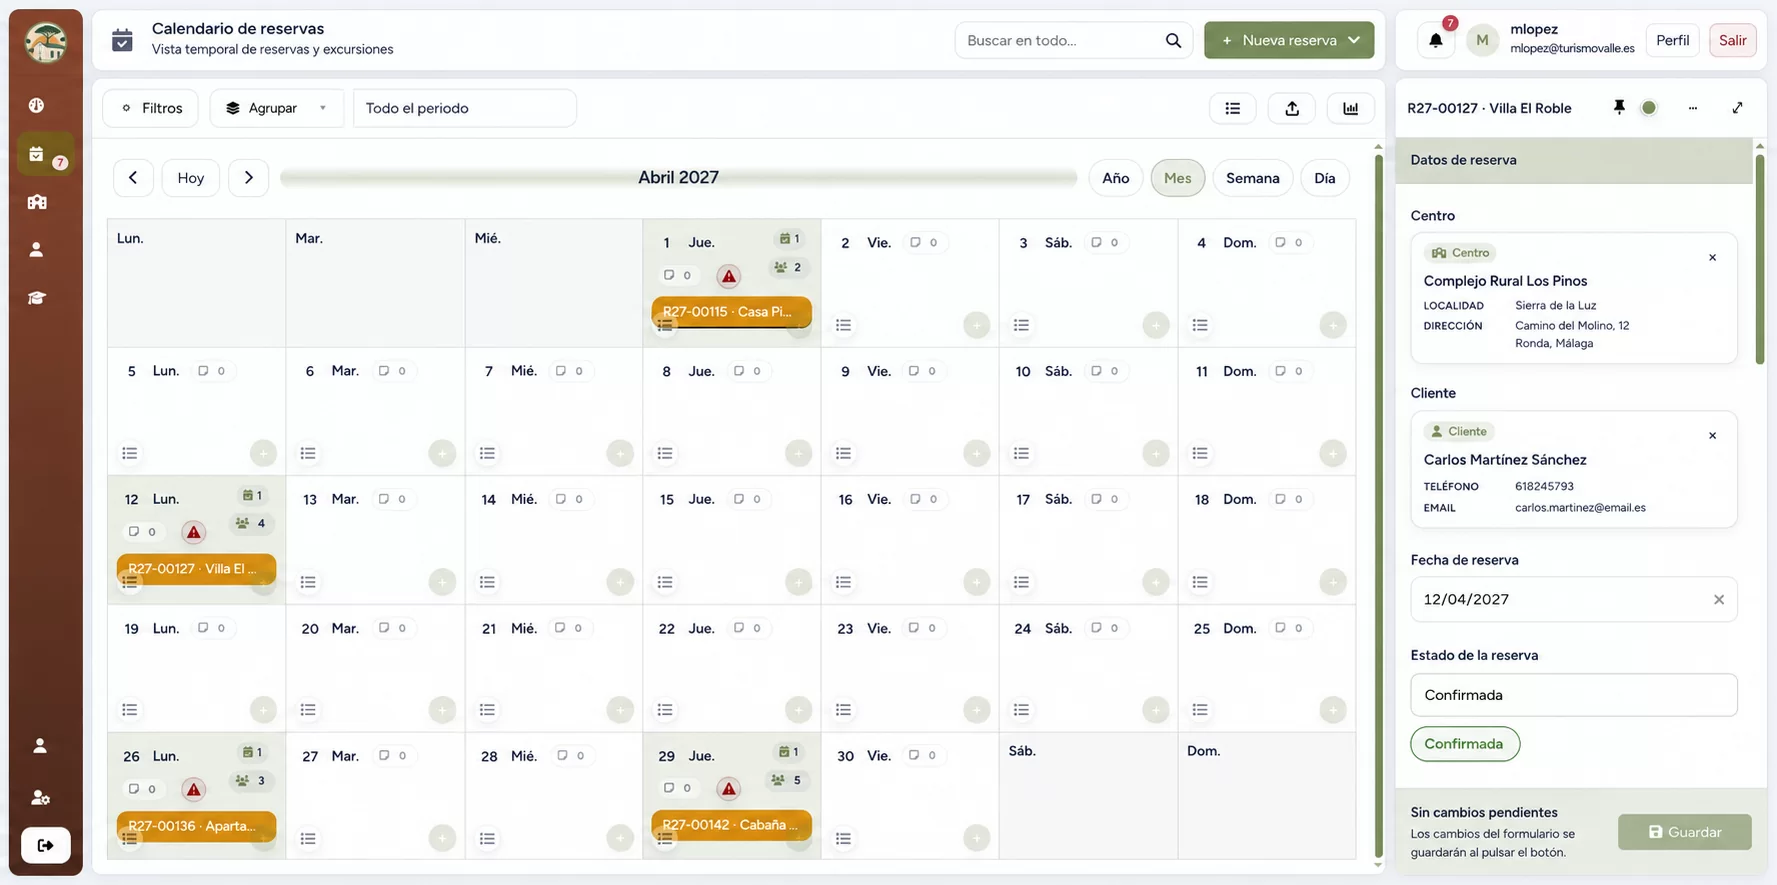Viewport: 1777px width, 885px height.
Task: Open the calendar sidebar icon with badge 7
Action: click(x=45, y=155)
